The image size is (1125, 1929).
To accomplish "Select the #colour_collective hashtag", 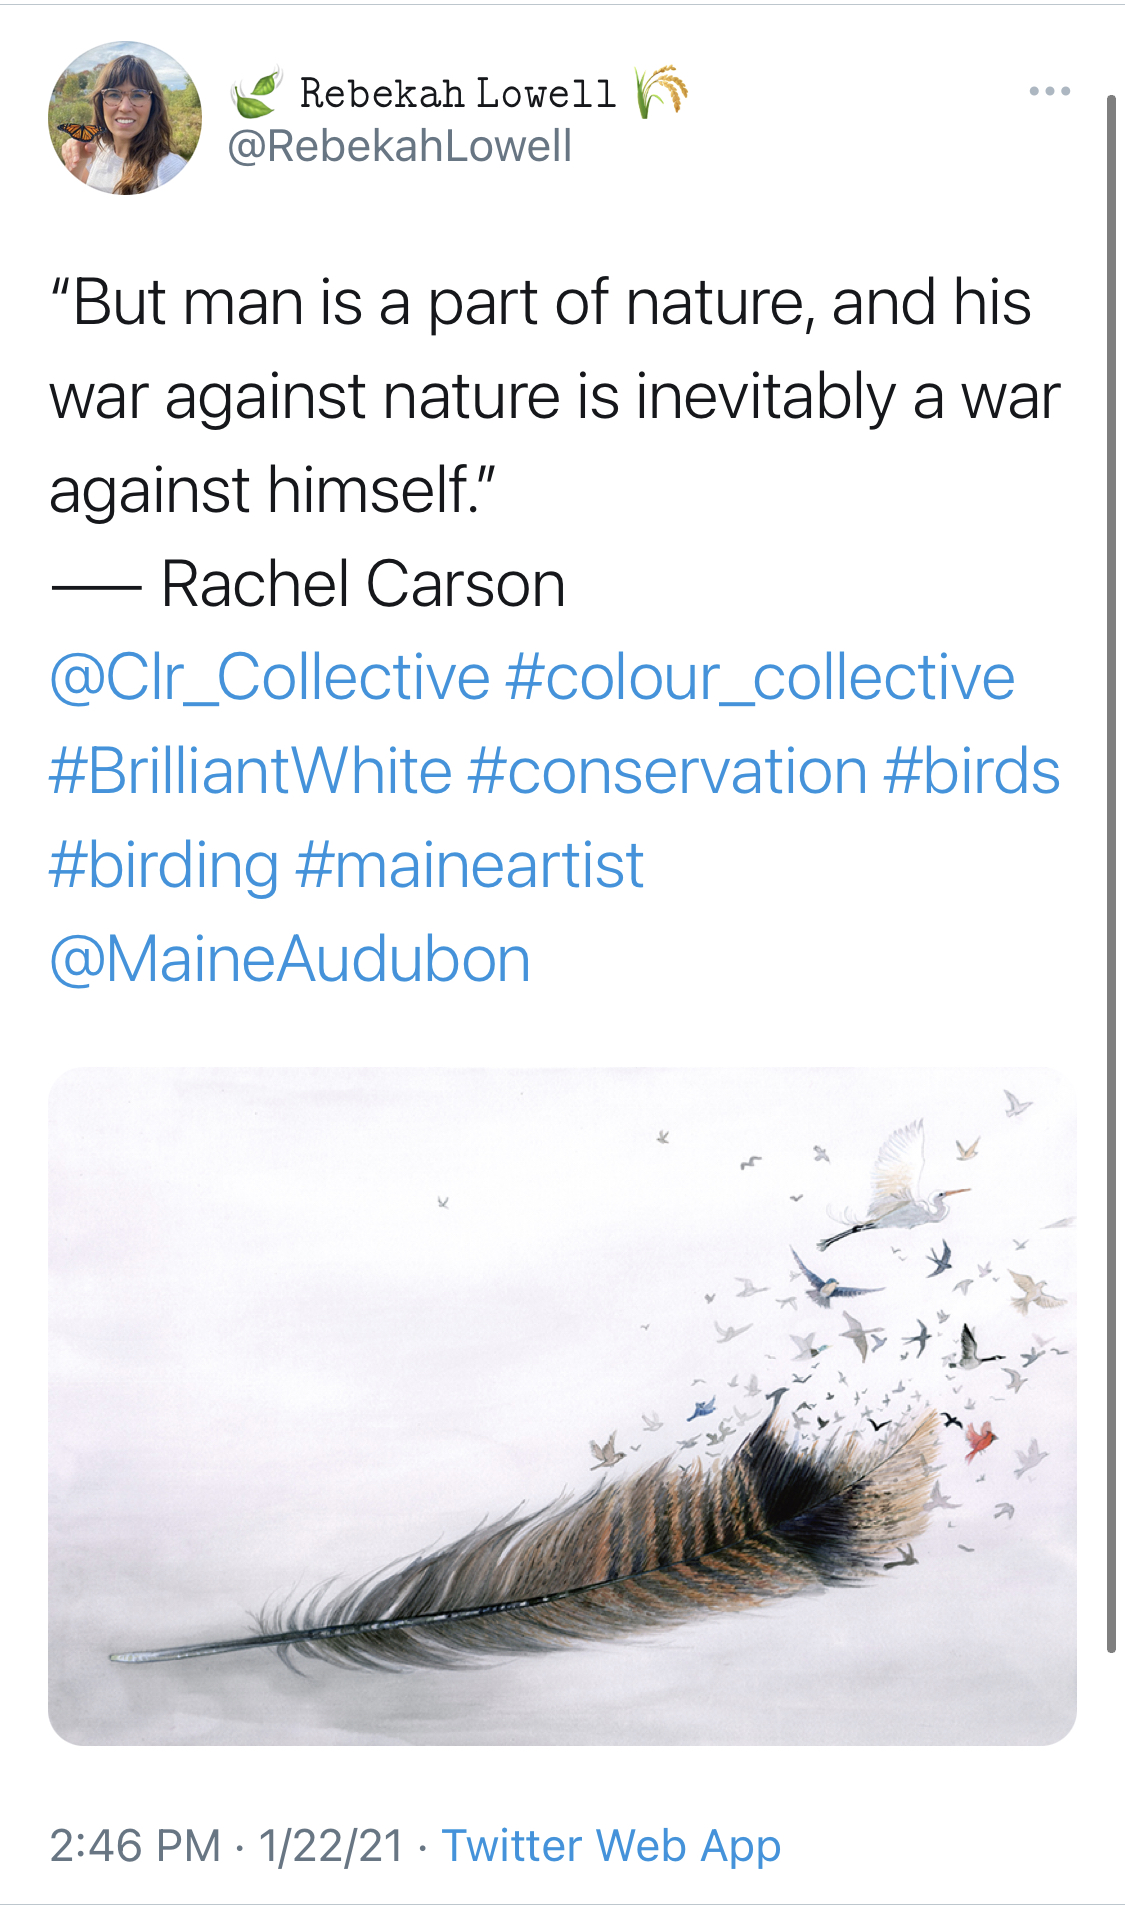I will [x=760, y=678].
